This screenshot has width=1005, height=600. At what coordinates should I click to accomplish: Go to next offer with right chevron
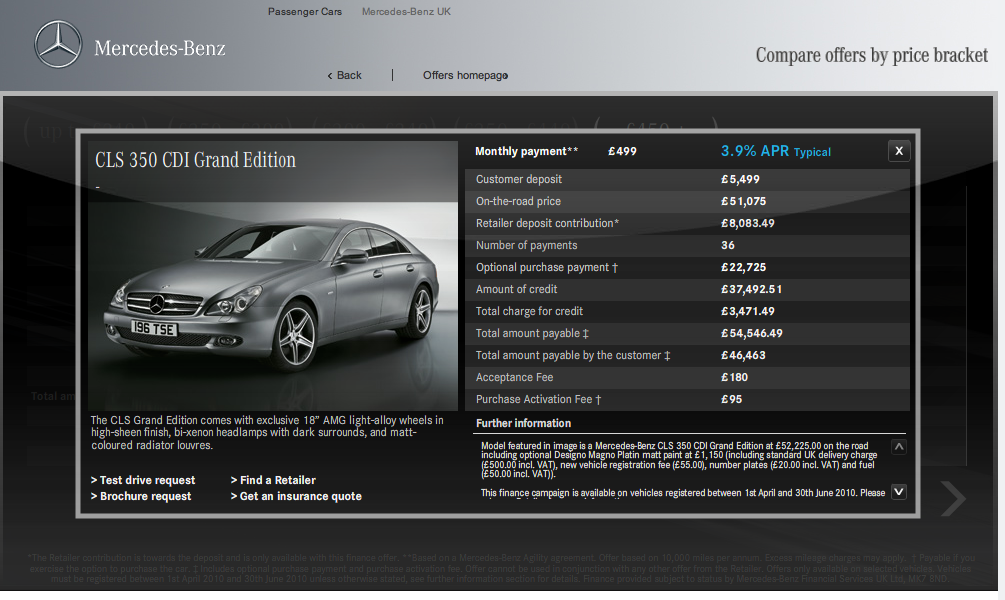(953, 498)
